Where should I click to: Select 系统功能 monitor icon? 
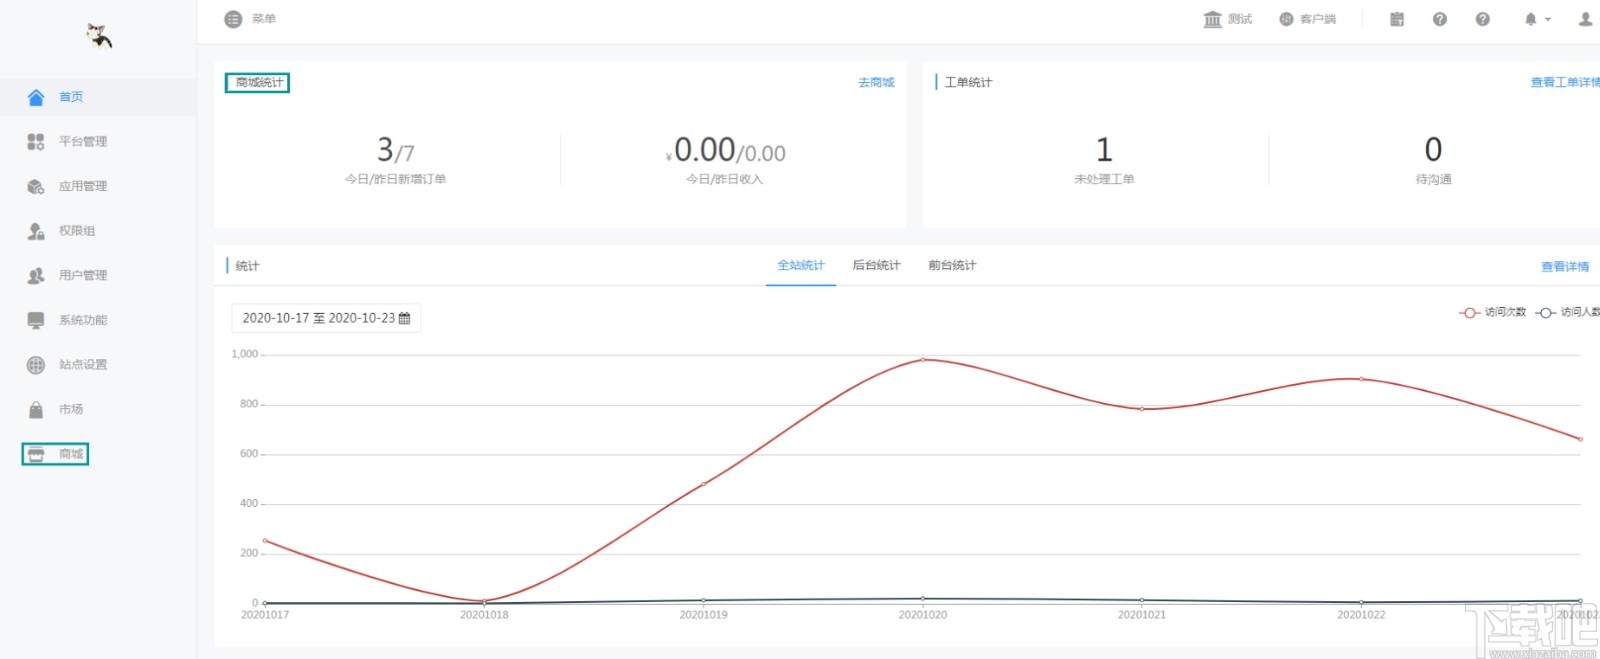(x=36, y=320)
